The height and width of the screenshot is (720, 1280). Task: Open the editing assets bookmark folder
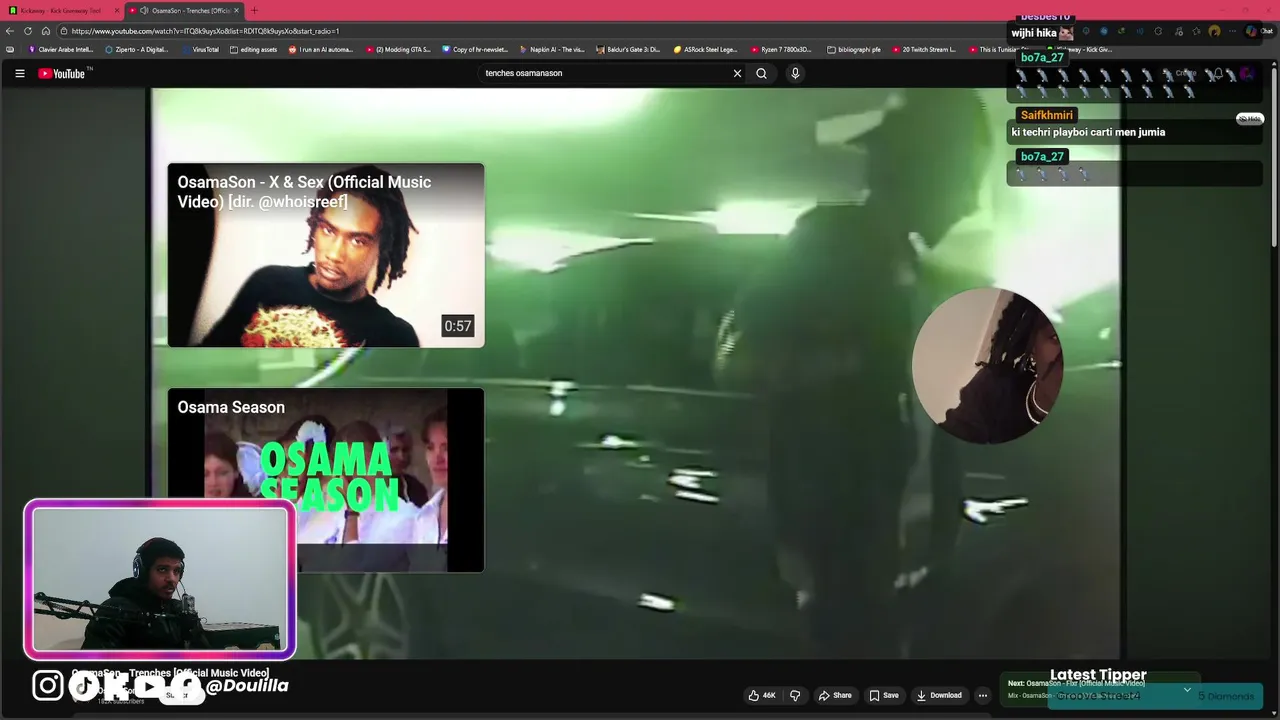(x=254, y=49)
